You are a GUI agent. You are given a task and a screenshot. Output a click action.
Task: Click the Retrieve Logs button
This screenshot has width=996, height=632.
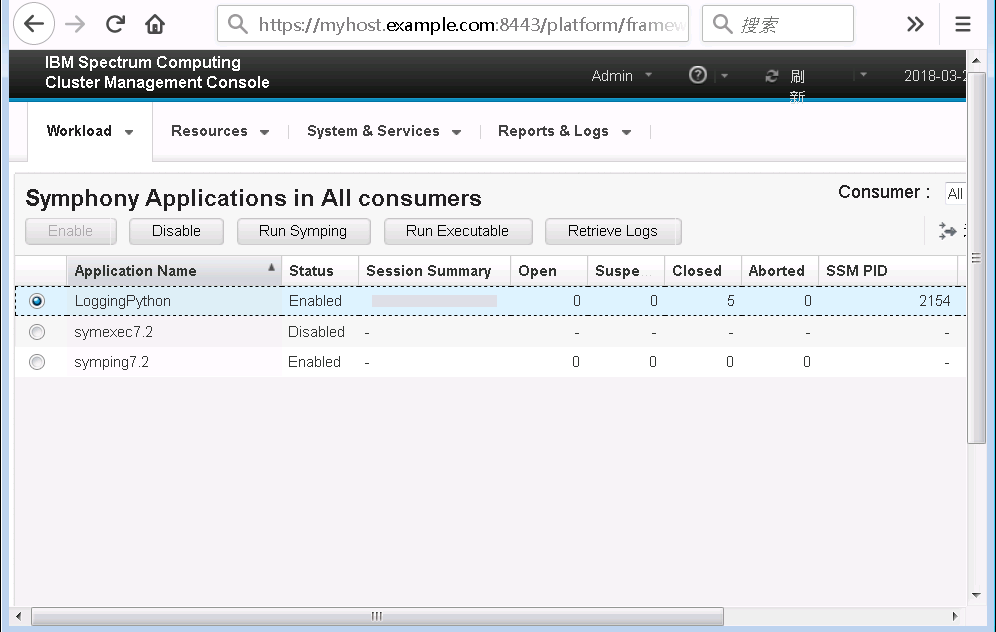[x=612, y=231]
